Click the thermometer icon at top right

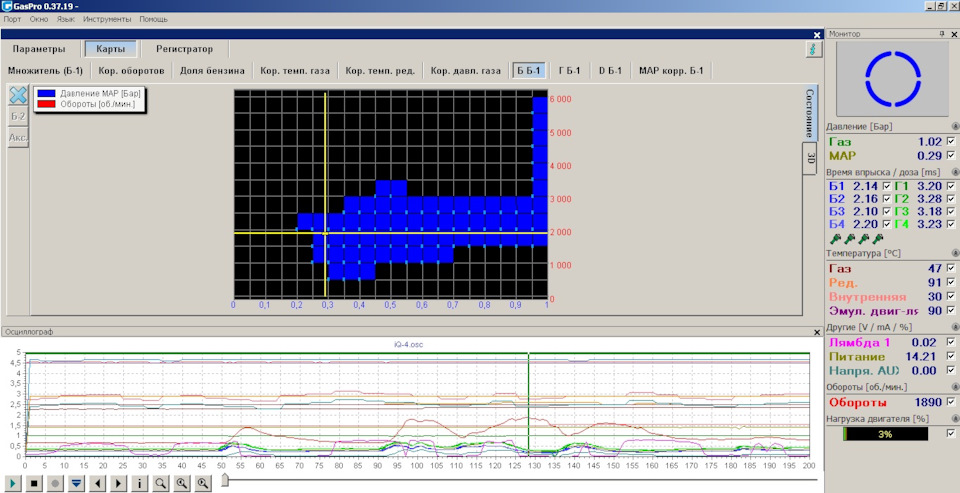813,49
